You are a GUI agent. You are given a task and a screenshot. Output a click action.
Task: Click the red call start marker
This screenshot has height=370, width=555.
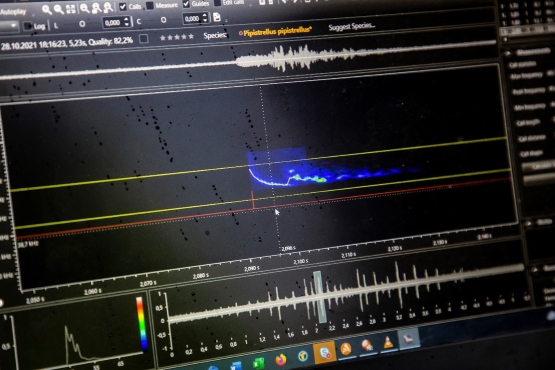tap(253, 200)
